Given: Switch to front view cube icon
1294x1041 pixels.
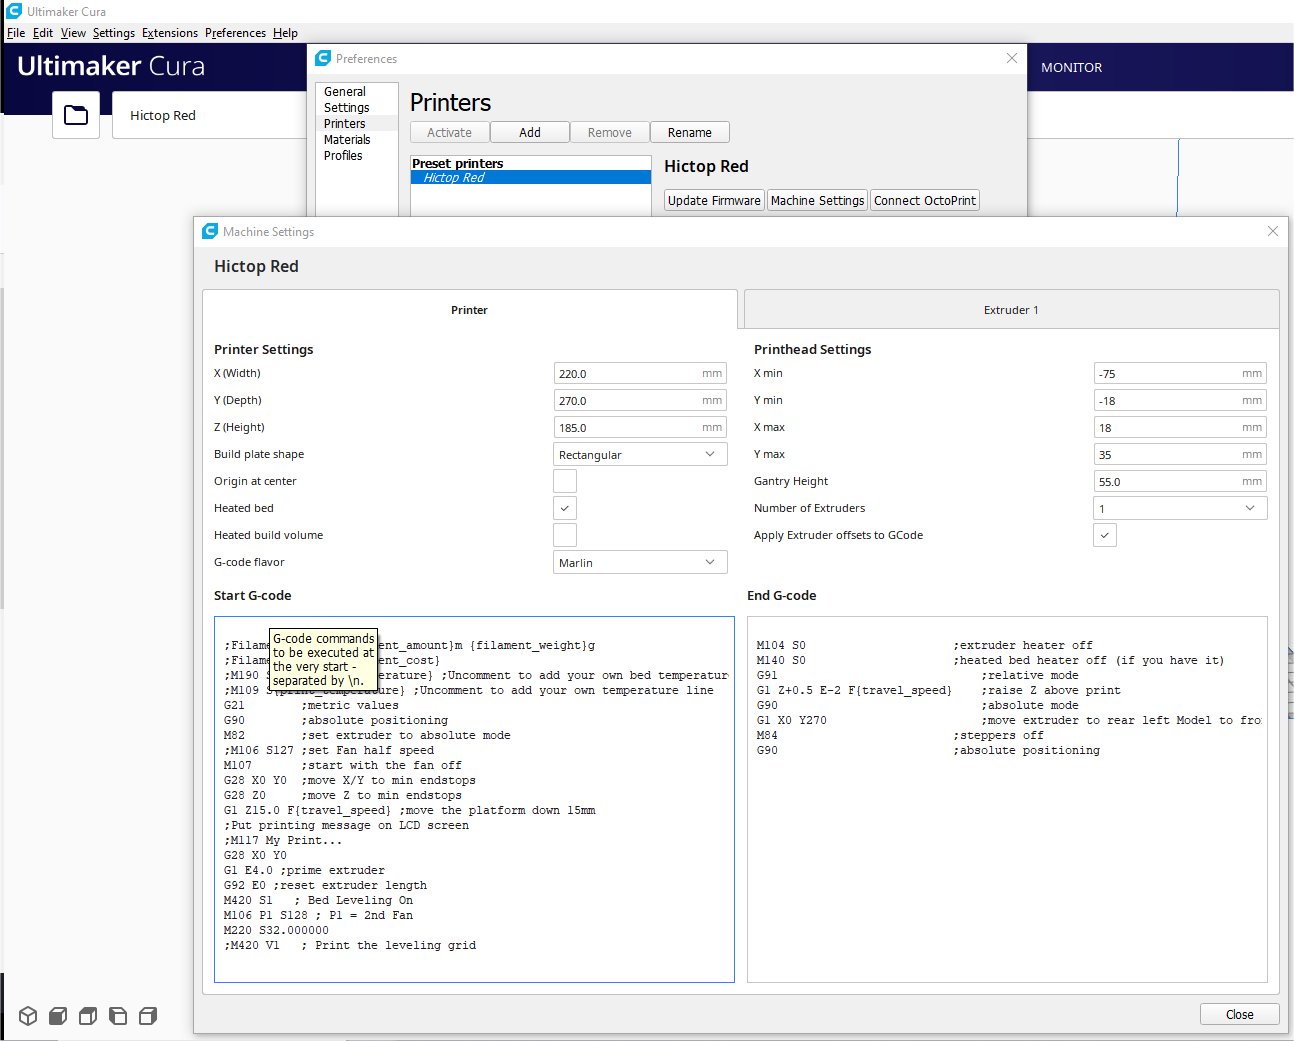Looking at the screenshot, I should (x=58, y=1016).
